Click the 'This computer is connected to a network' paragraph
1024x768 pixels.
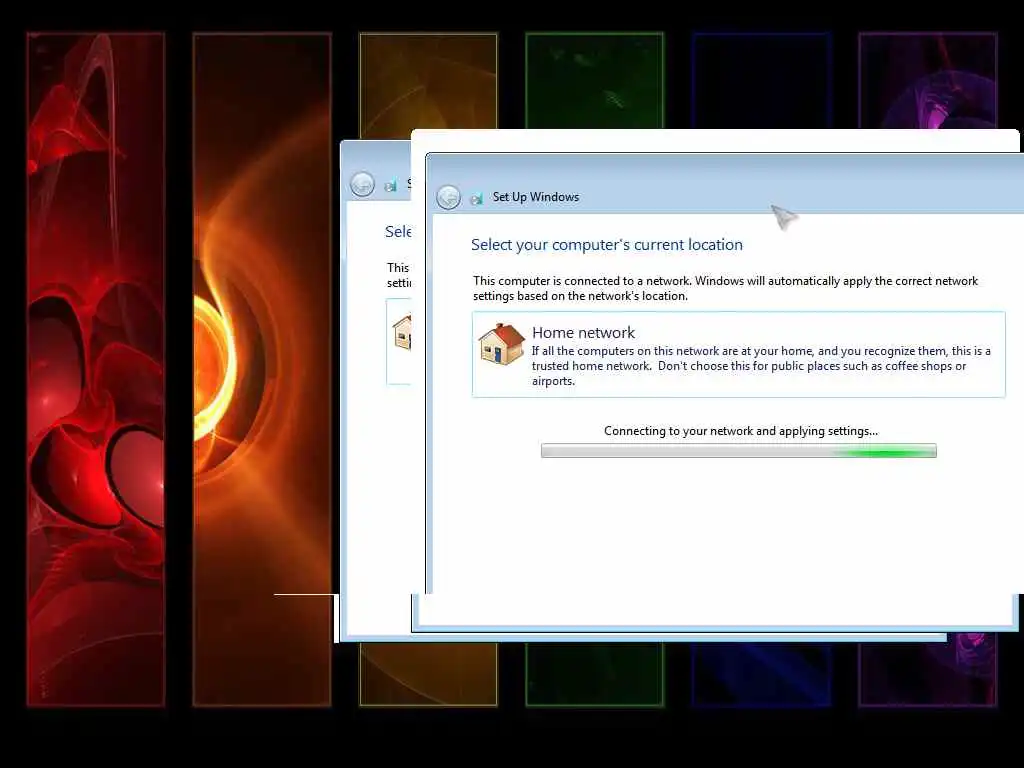[x=726, y=288]
